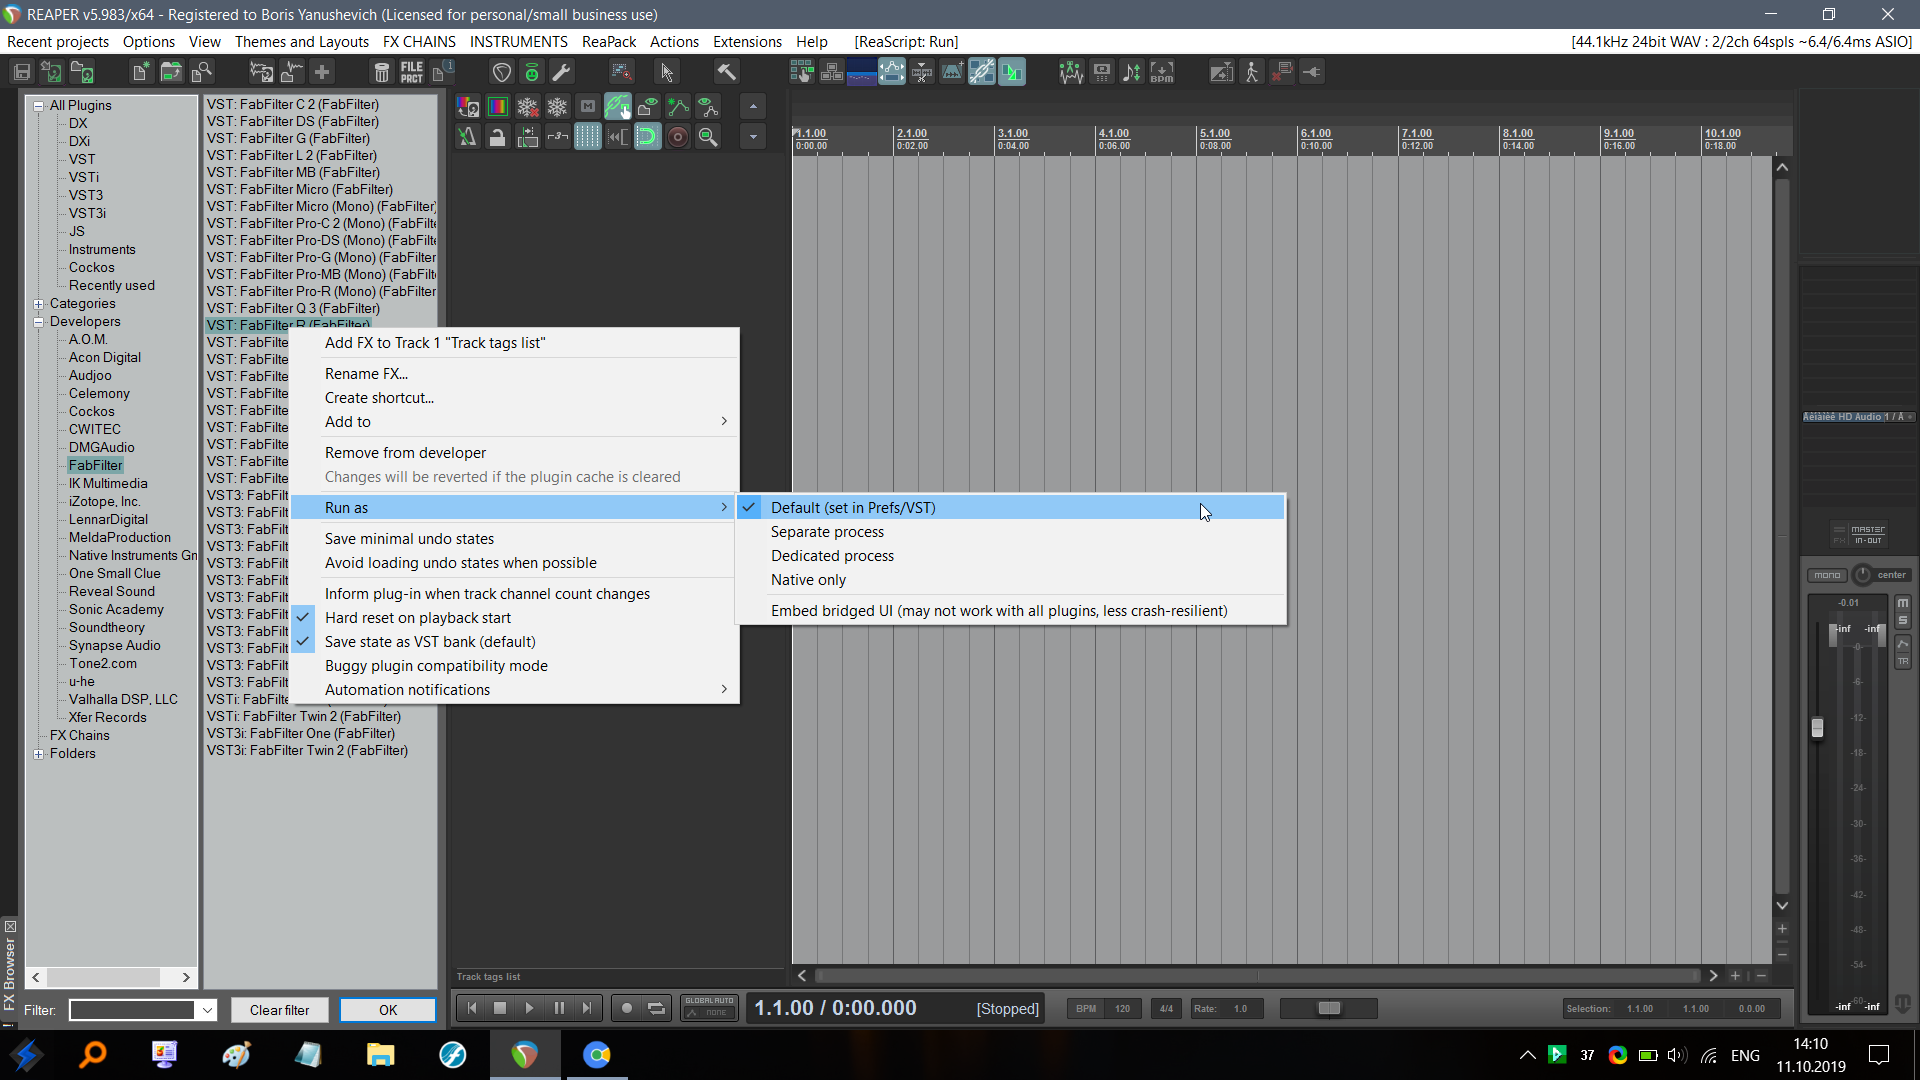Screen dimensions: 1920x1080
Task: Open the wrench settings icon
Action: pyautogui.click(x=562, y=72)
